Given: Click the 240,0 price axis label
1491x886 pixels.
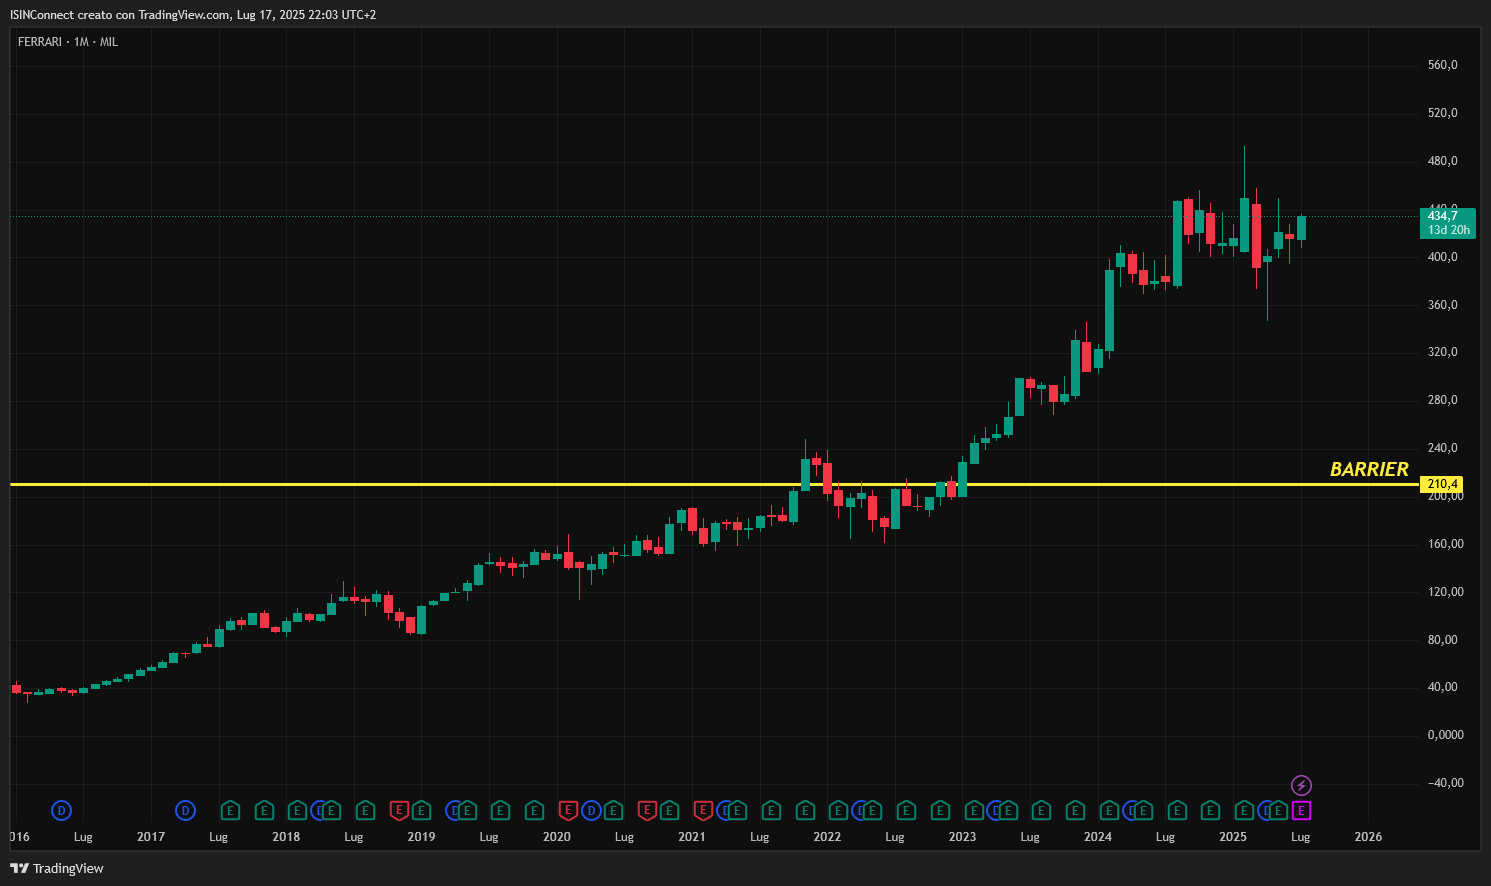Looking at the screenshot, I should 1442,448.
